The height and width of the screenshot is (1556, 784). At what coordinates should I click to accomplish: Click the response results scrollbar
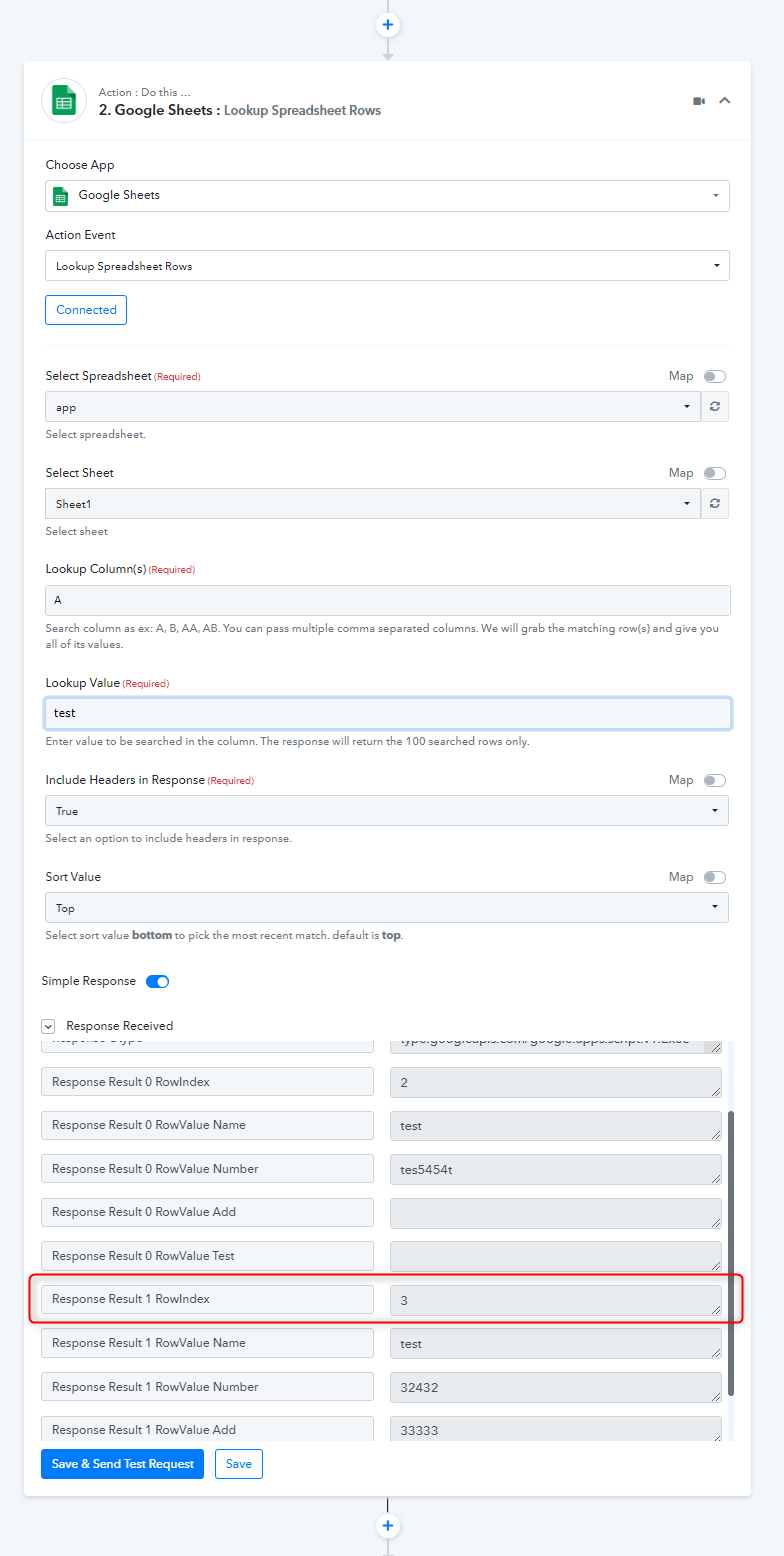[x=731, y=1253]
